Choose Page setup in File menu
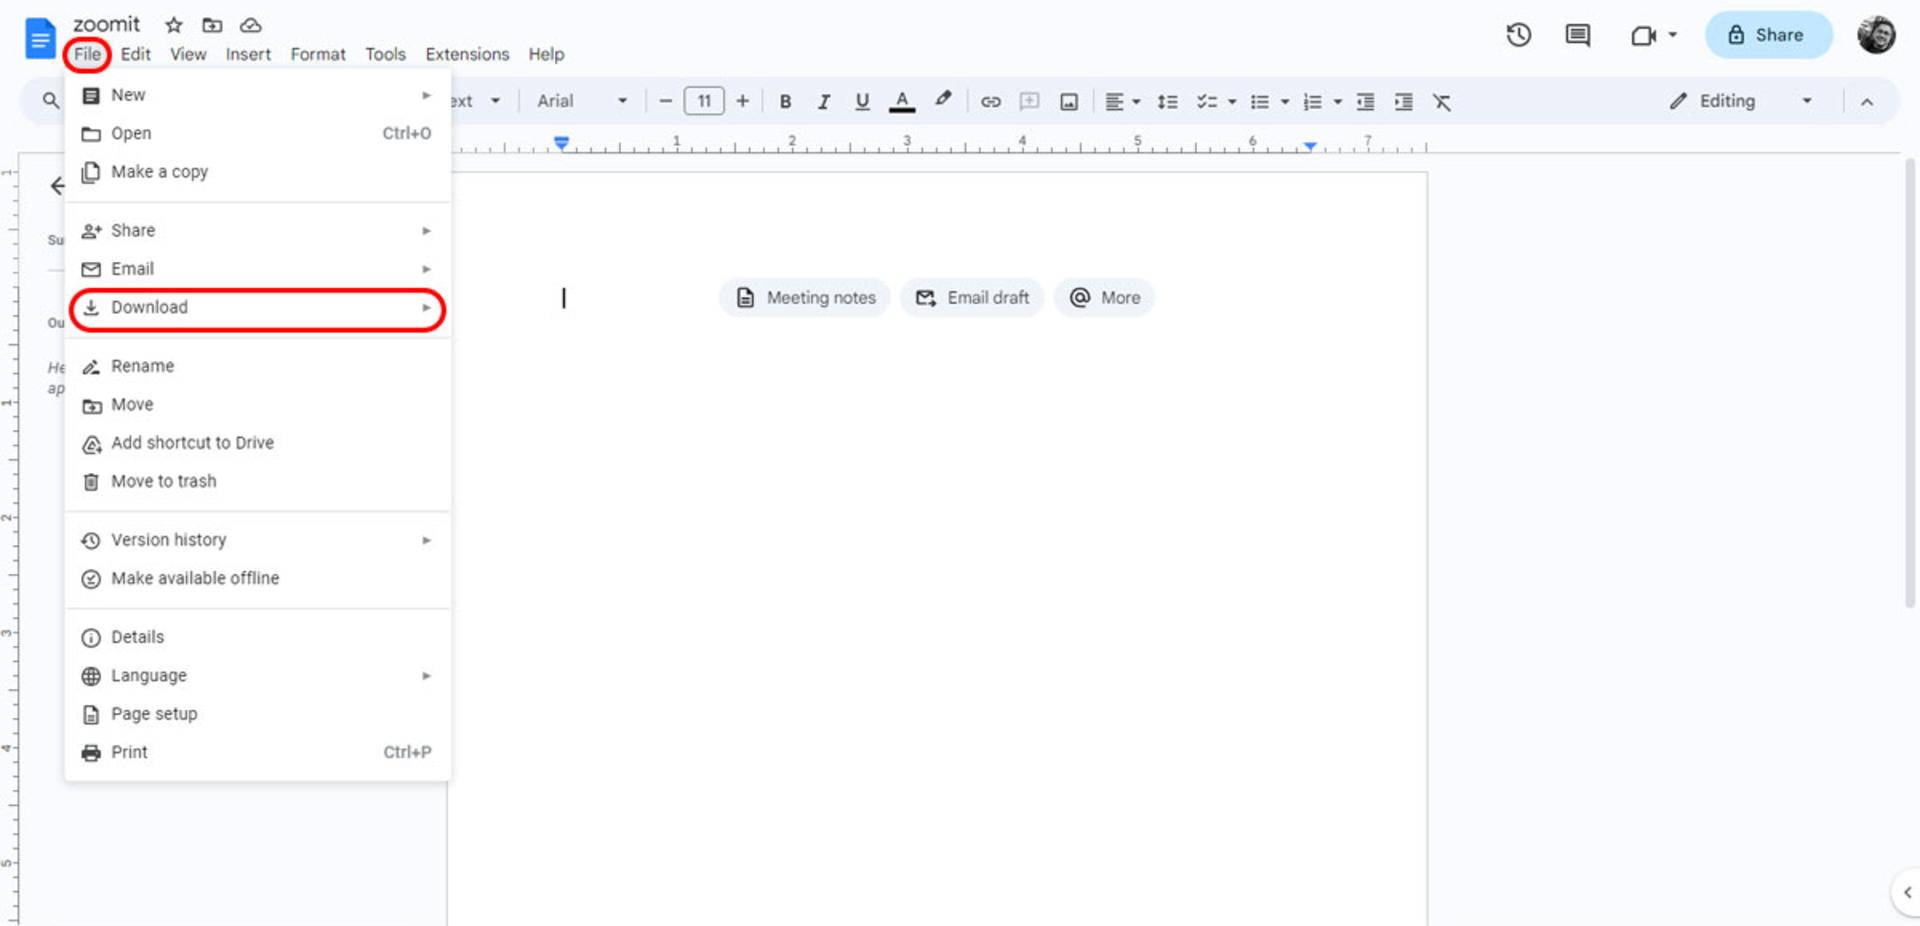The height and width of the screenshot is (926, 1920). [258, 714]
